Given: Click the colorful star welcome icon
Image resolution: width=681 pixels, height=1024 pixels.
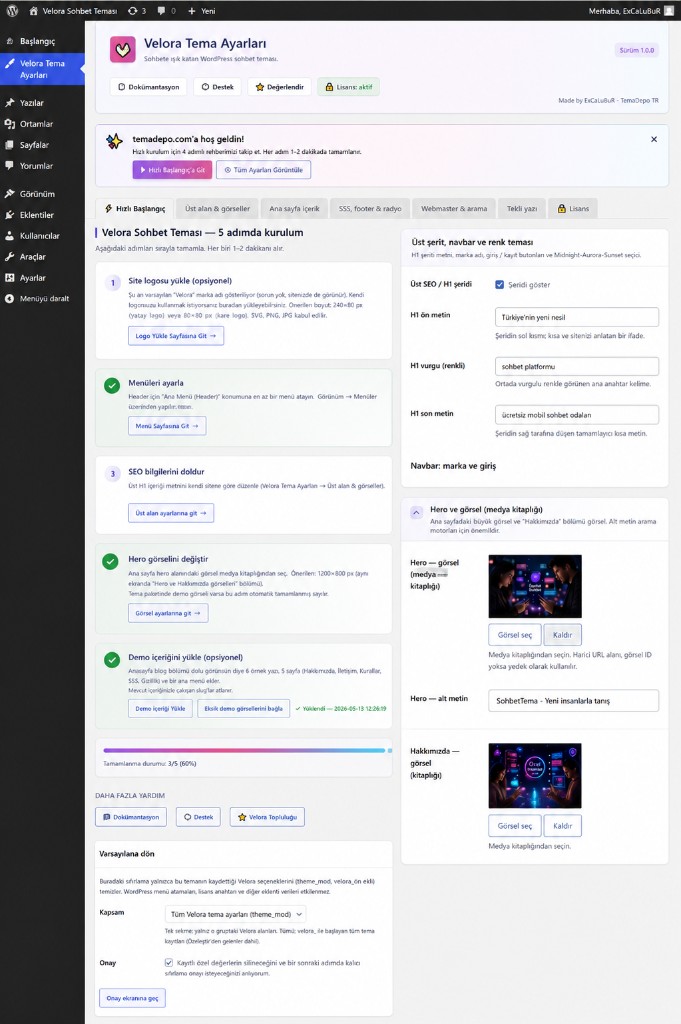Looking at the screenshot, I should click(114, 141).
